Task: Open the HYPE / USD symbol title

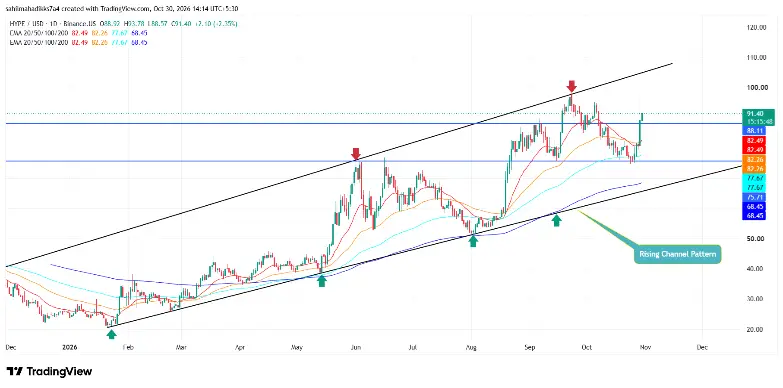Action: coord(26,24)
